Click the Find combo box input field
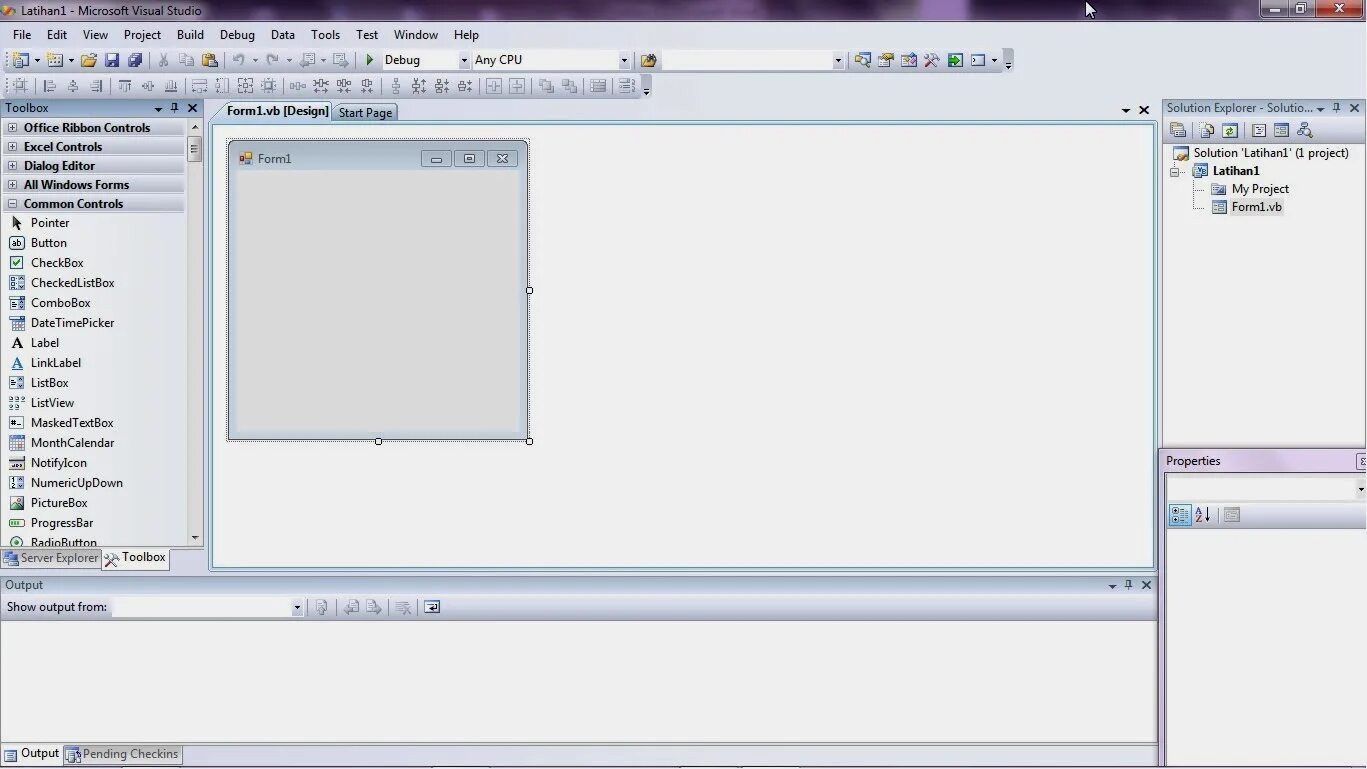 (746, 60)
